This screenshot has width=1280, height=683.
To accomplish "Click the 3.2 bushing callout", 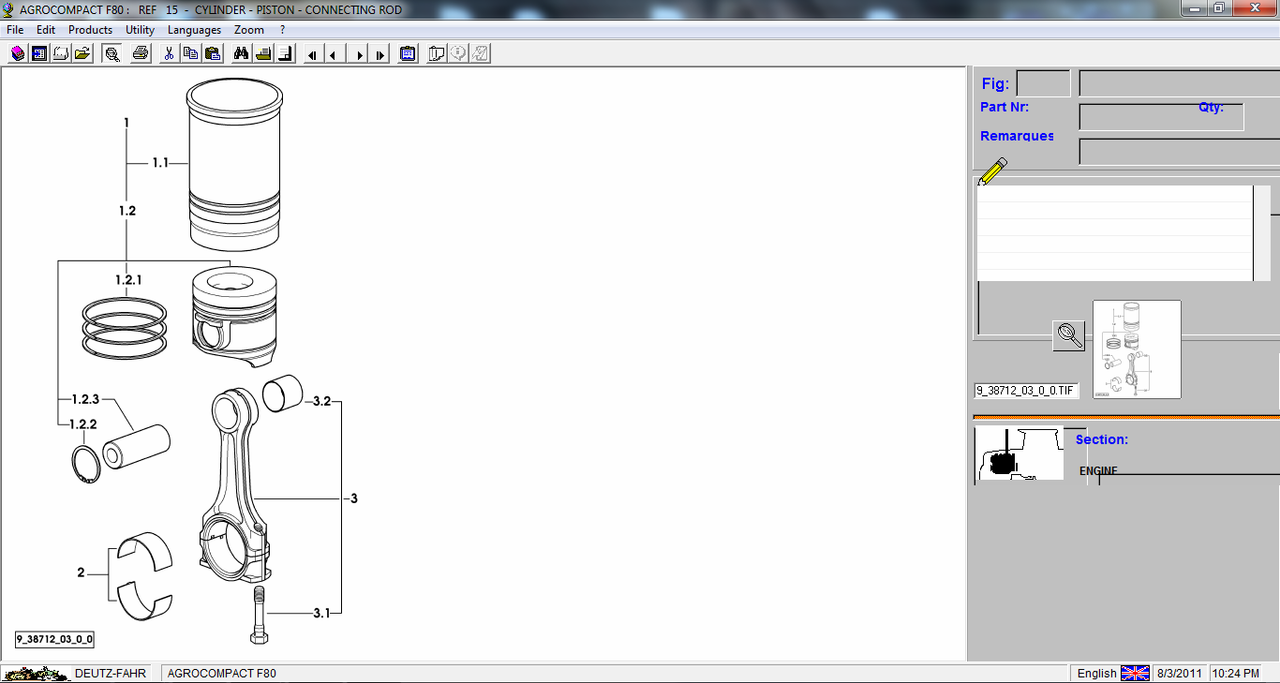I will click(x=321, y=401).
